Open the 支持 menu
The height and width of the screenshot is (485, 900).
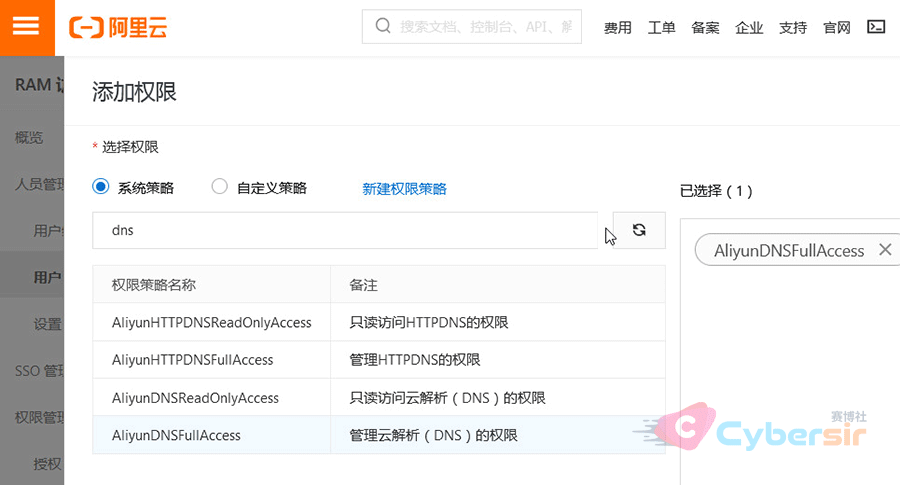point(793,28)
